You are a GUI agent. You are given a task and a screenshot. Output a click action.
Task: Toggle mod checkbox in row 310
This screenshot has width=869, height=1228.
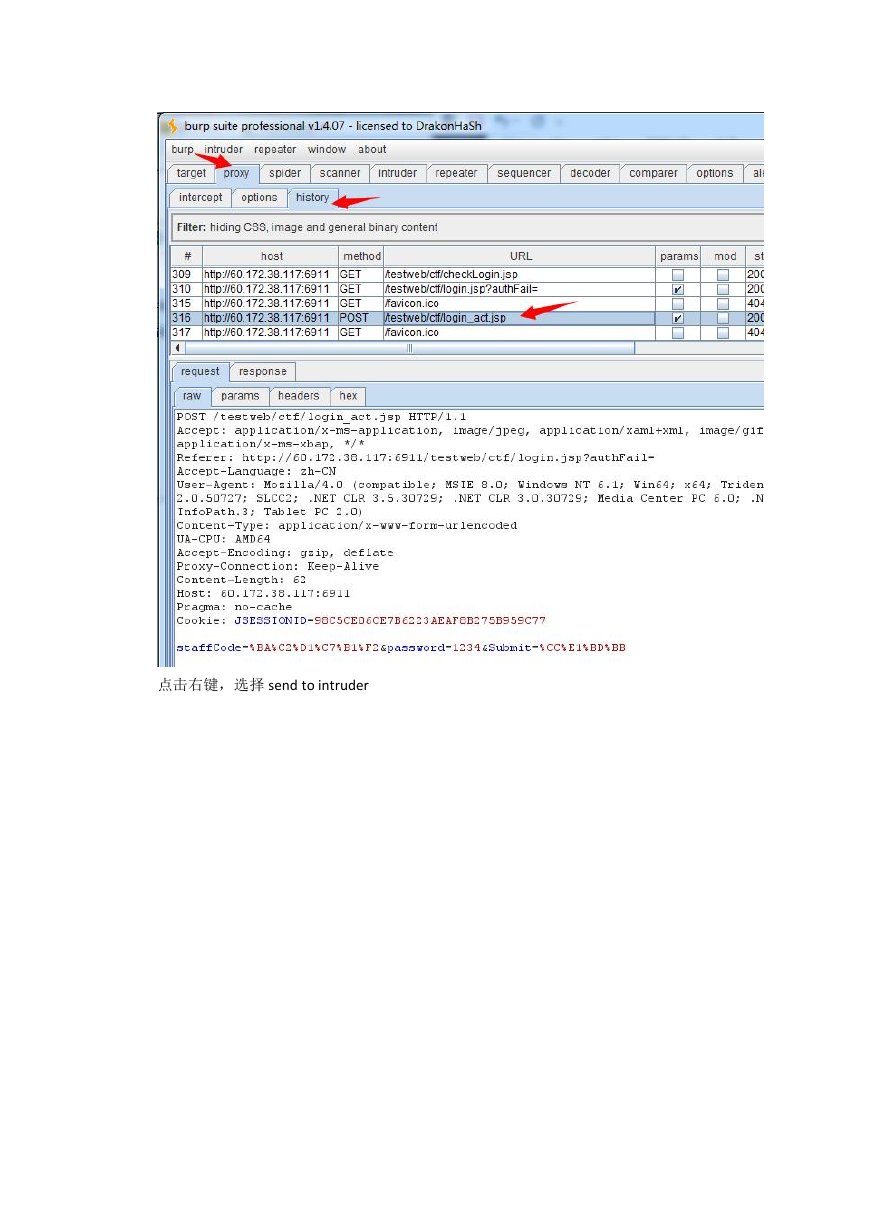coord(722,289)
